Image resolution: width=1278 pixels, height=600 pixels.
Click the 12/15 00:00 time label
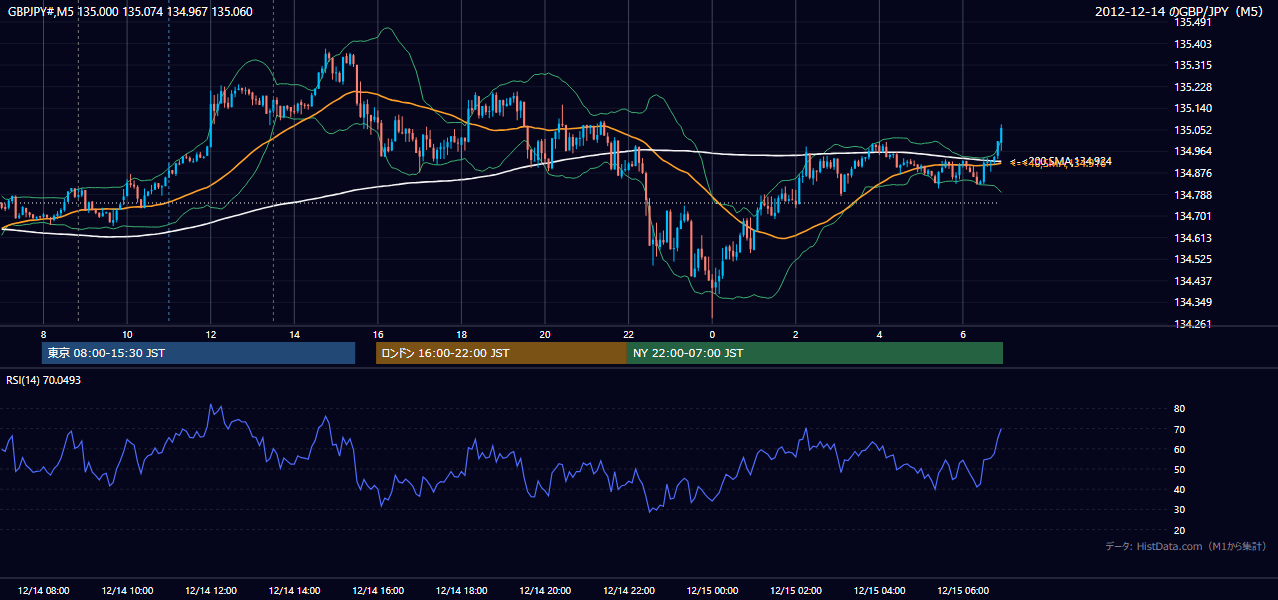tap(712, 590)
